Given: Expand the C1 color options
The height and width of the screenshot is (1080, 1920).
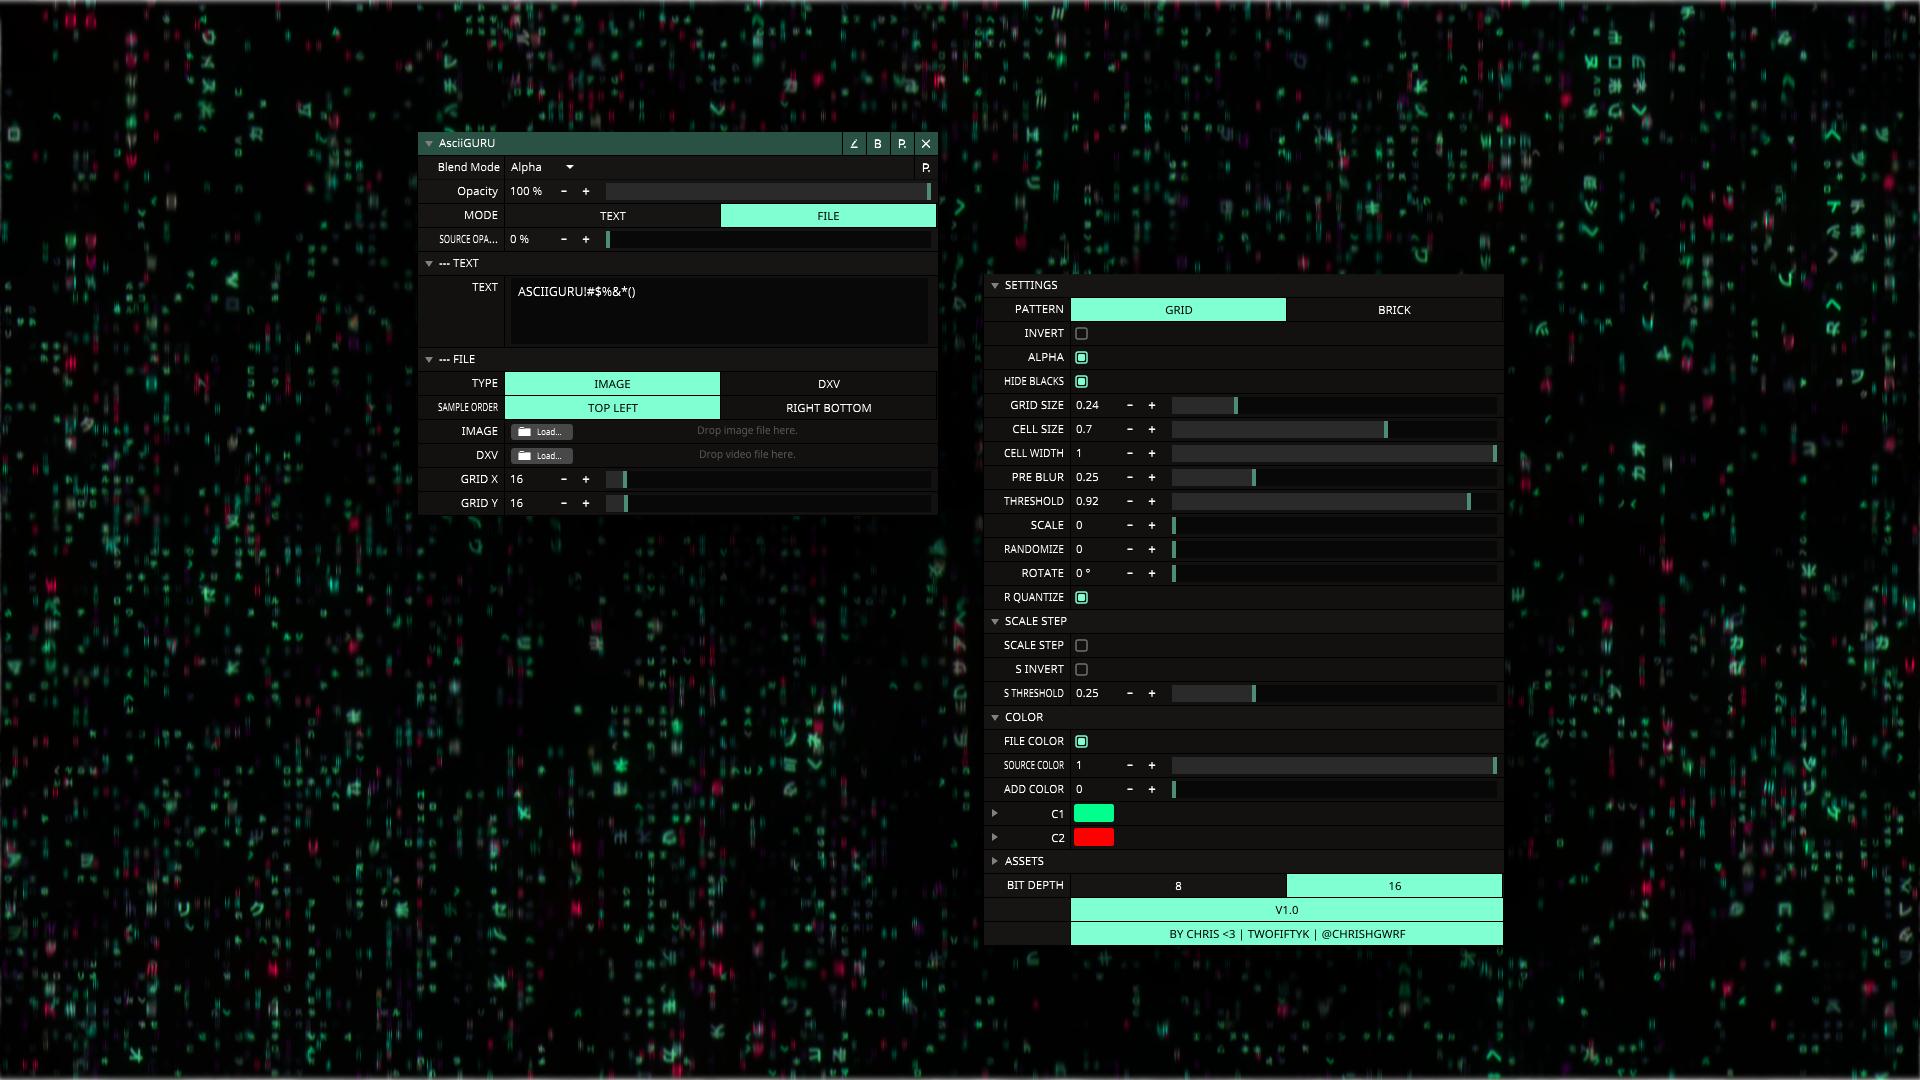Looking at the screenshot, I should pyautogui.click(x=995, y=814).
